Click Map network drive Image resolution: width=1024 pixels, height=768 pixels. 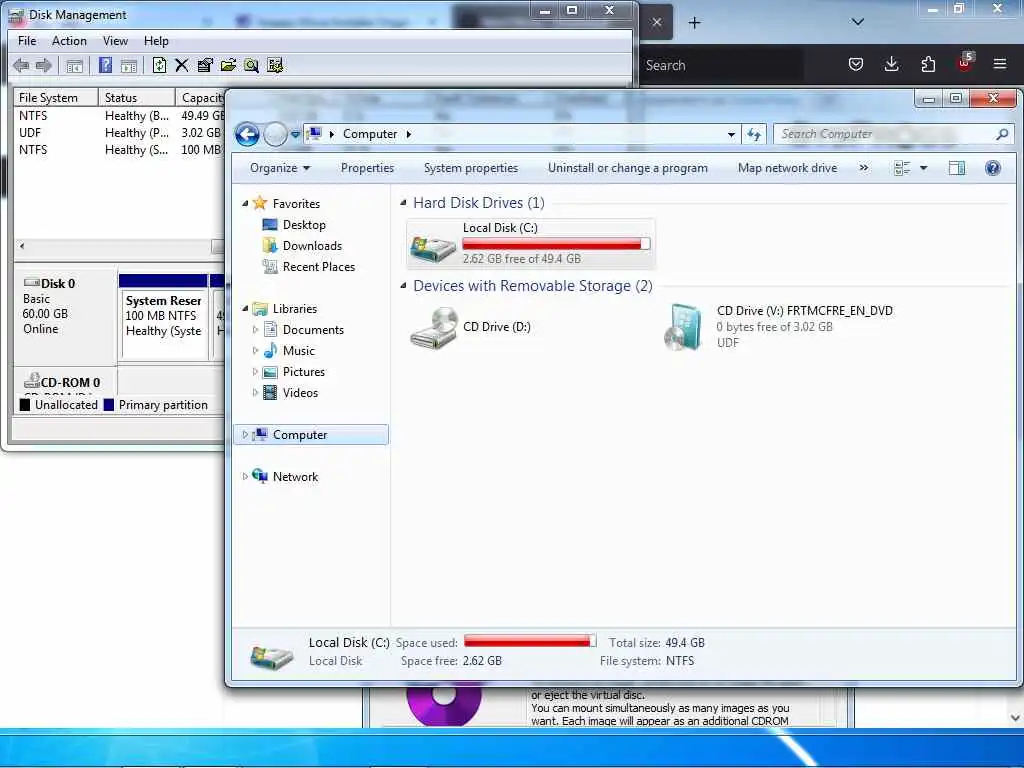(787, 168)
